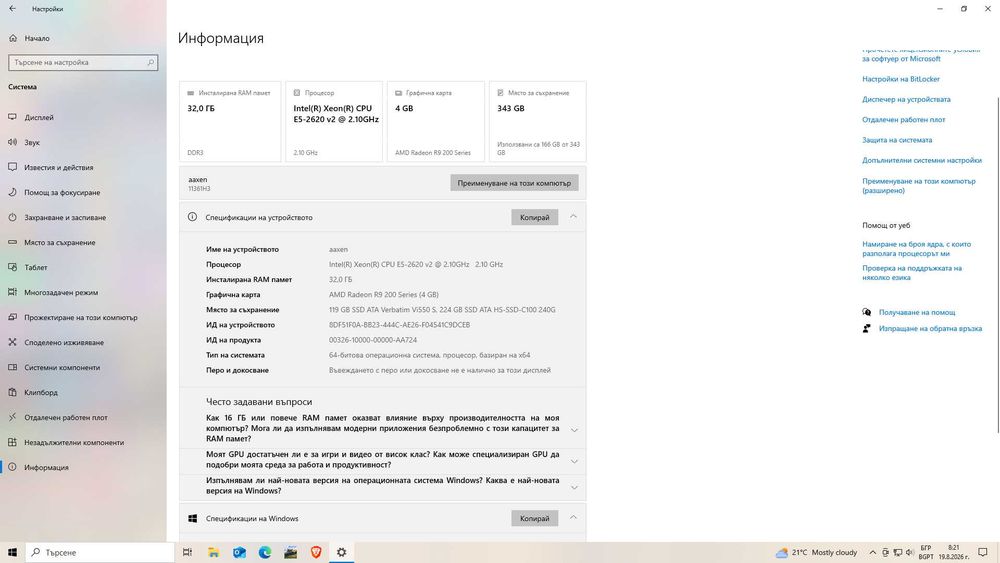Click the info icon beside device specifications
Viewport: 1000px width, 563px height.
coord(192,217)
